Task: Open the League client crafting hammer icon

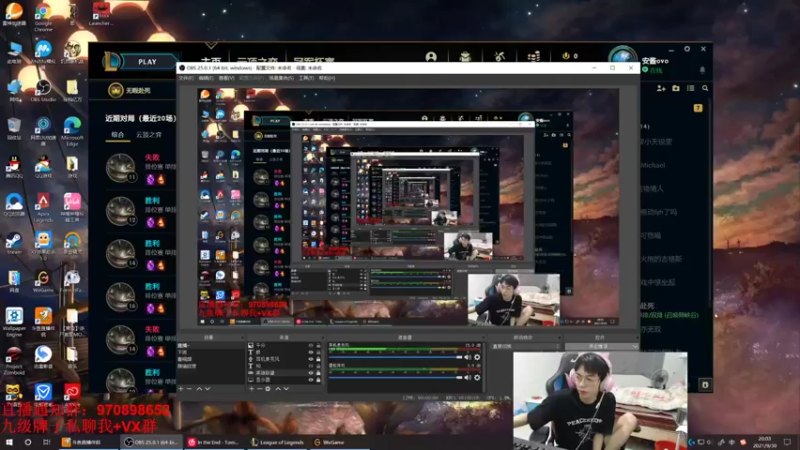Action: 499,57
